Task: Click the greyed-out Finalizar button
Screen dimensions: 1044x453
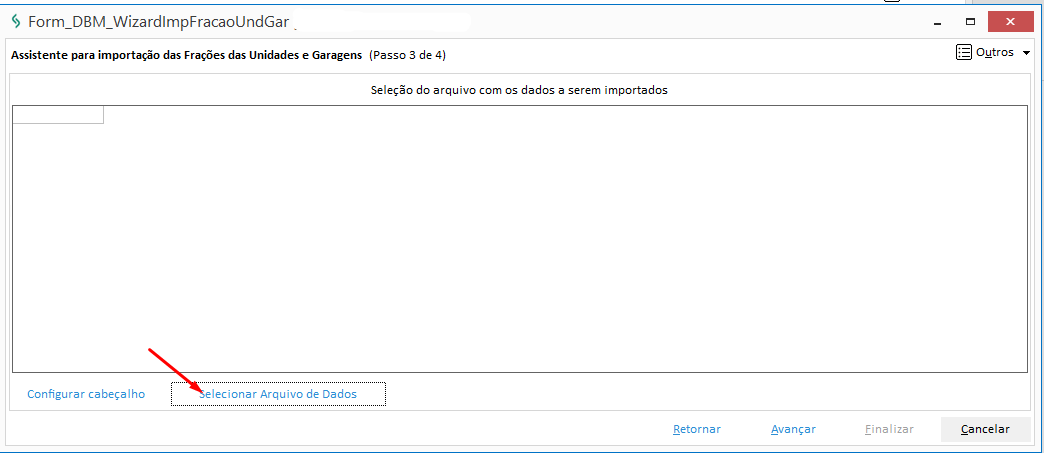Action: [x=889, y=429]
